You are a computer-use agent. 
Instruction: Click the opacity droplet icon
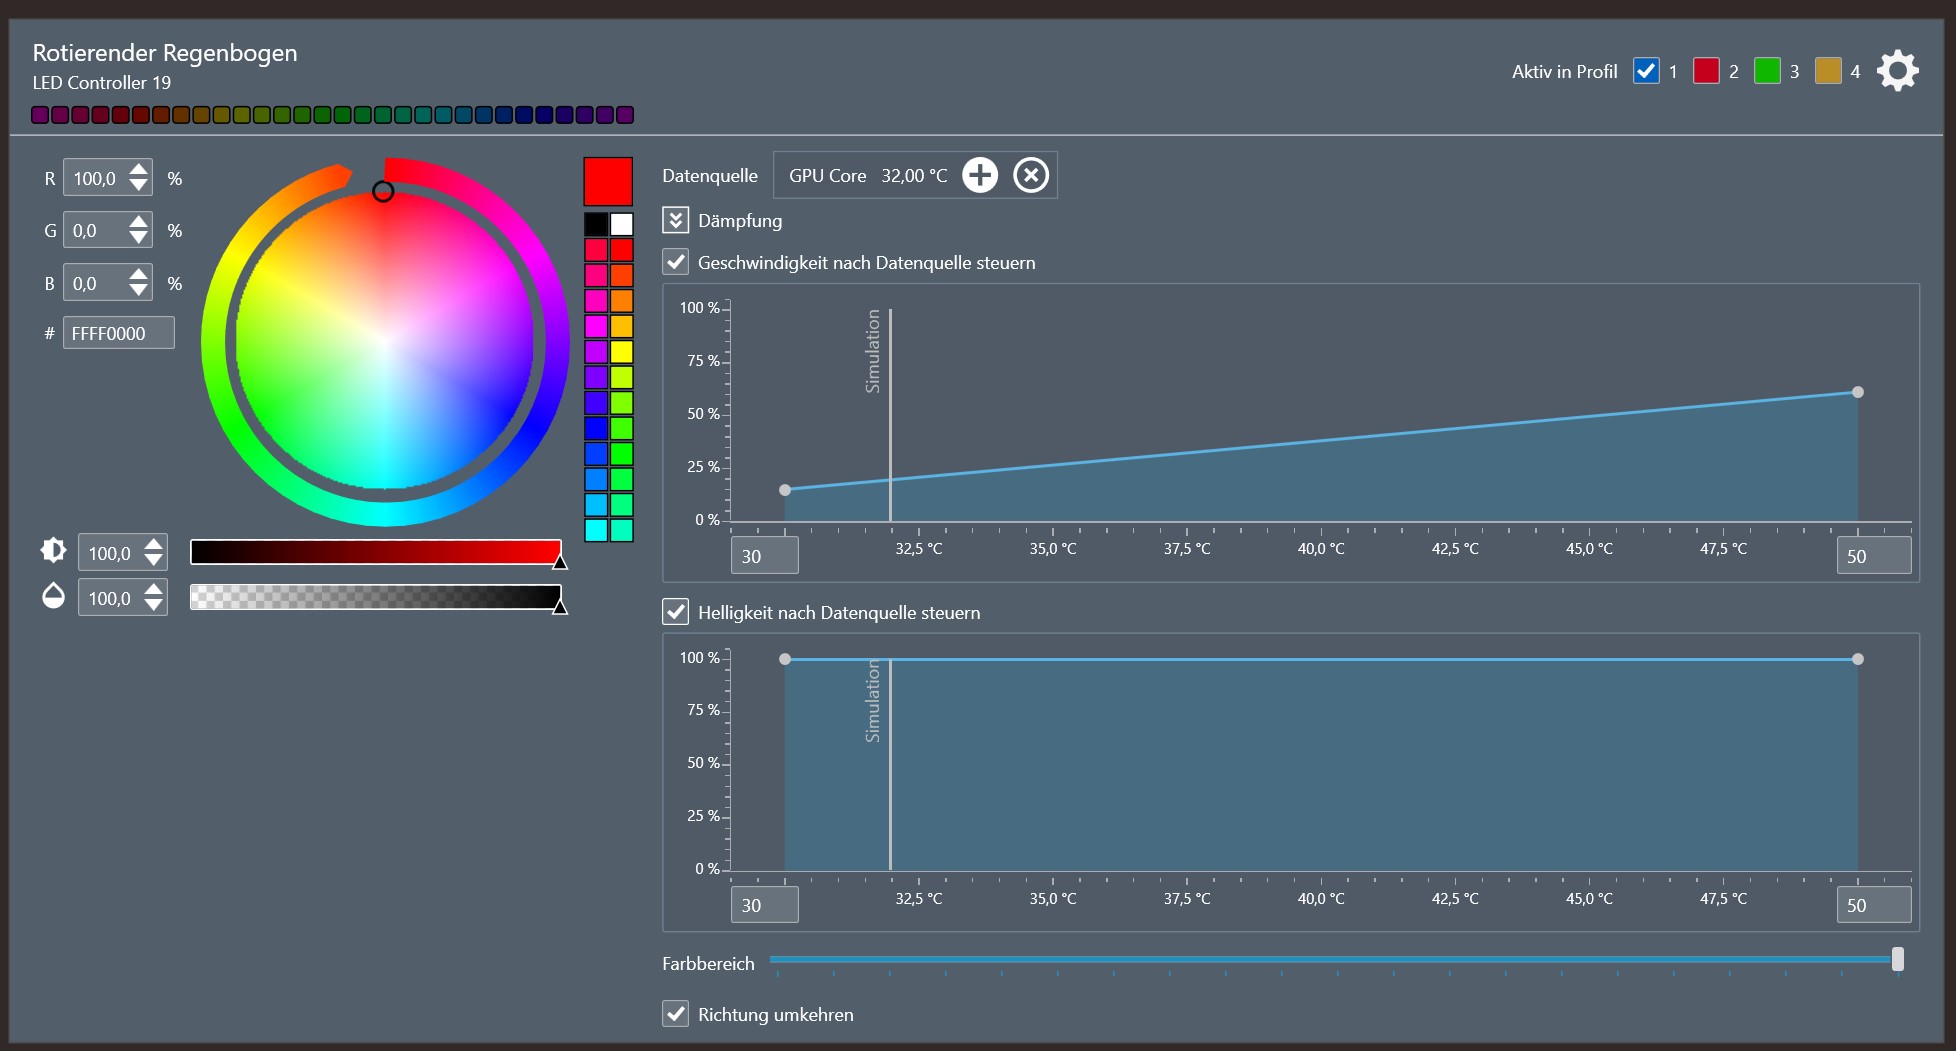pos(53,596)
